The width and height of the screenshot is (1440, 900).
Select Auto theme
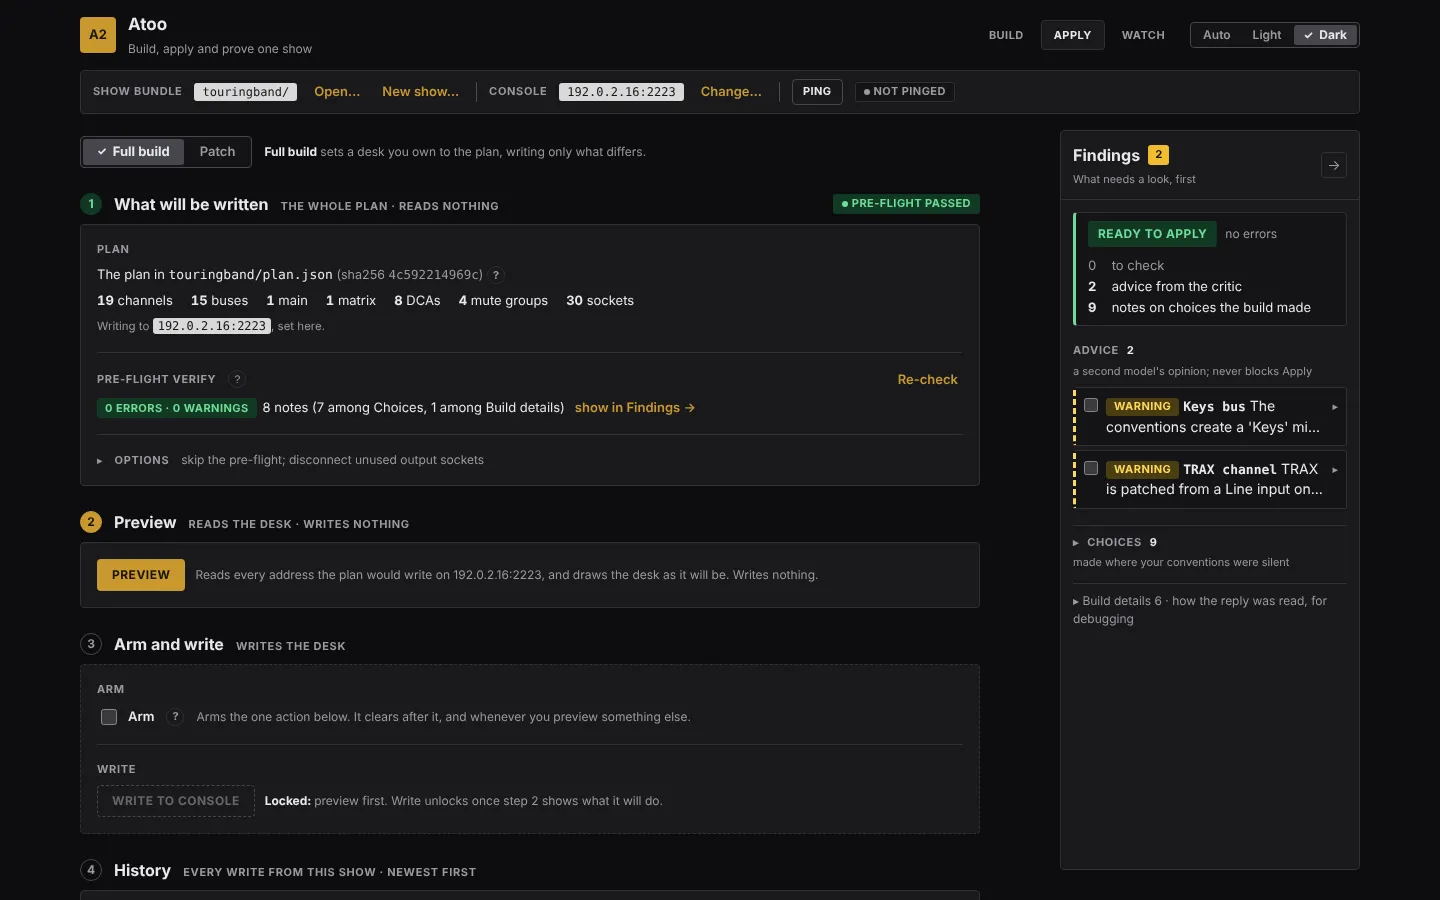pyautogui.click(x=1216, y=35)
